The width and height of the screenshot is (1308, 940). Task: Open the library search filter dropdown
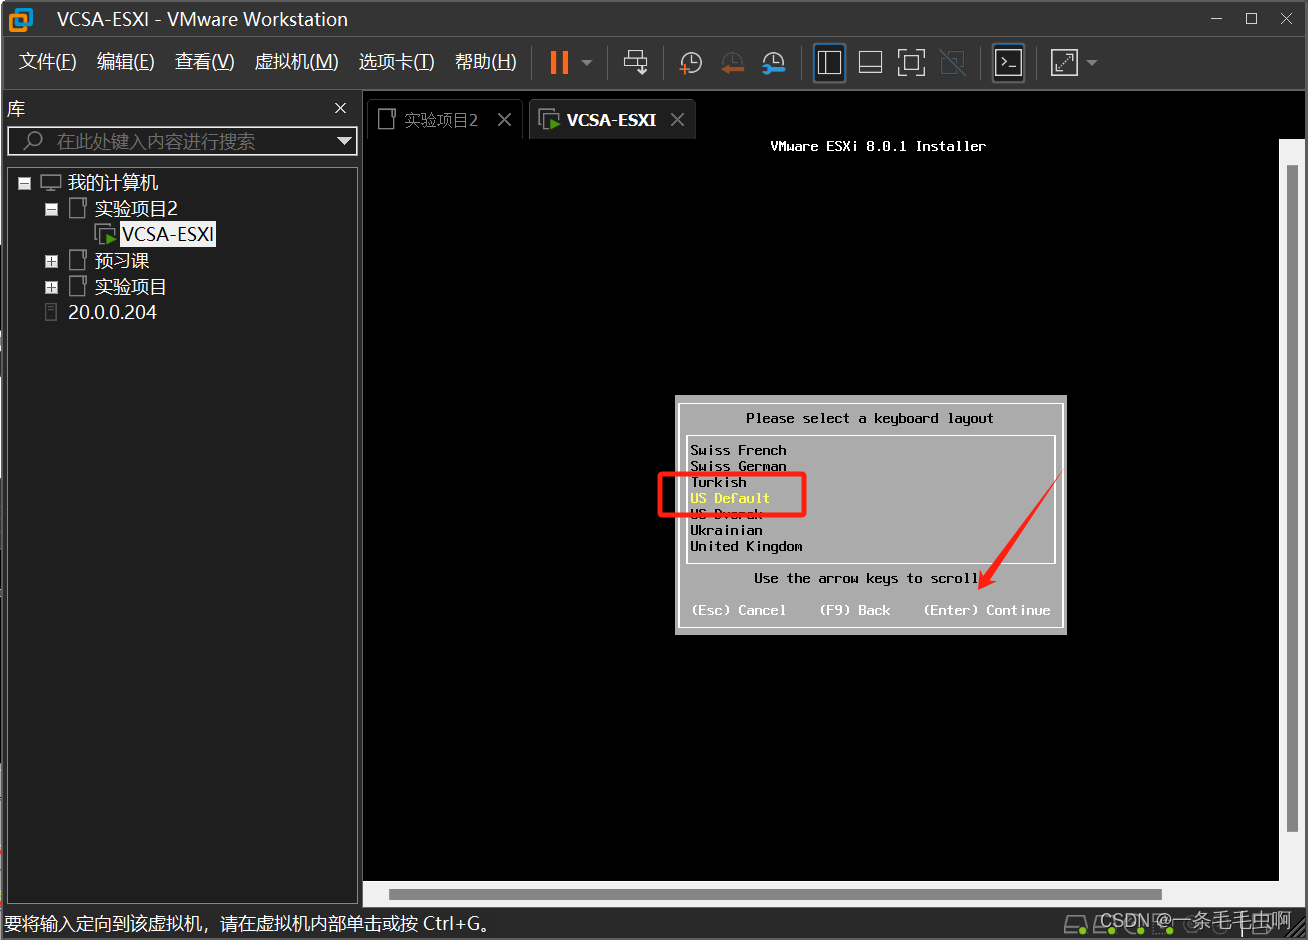(345, 141)
